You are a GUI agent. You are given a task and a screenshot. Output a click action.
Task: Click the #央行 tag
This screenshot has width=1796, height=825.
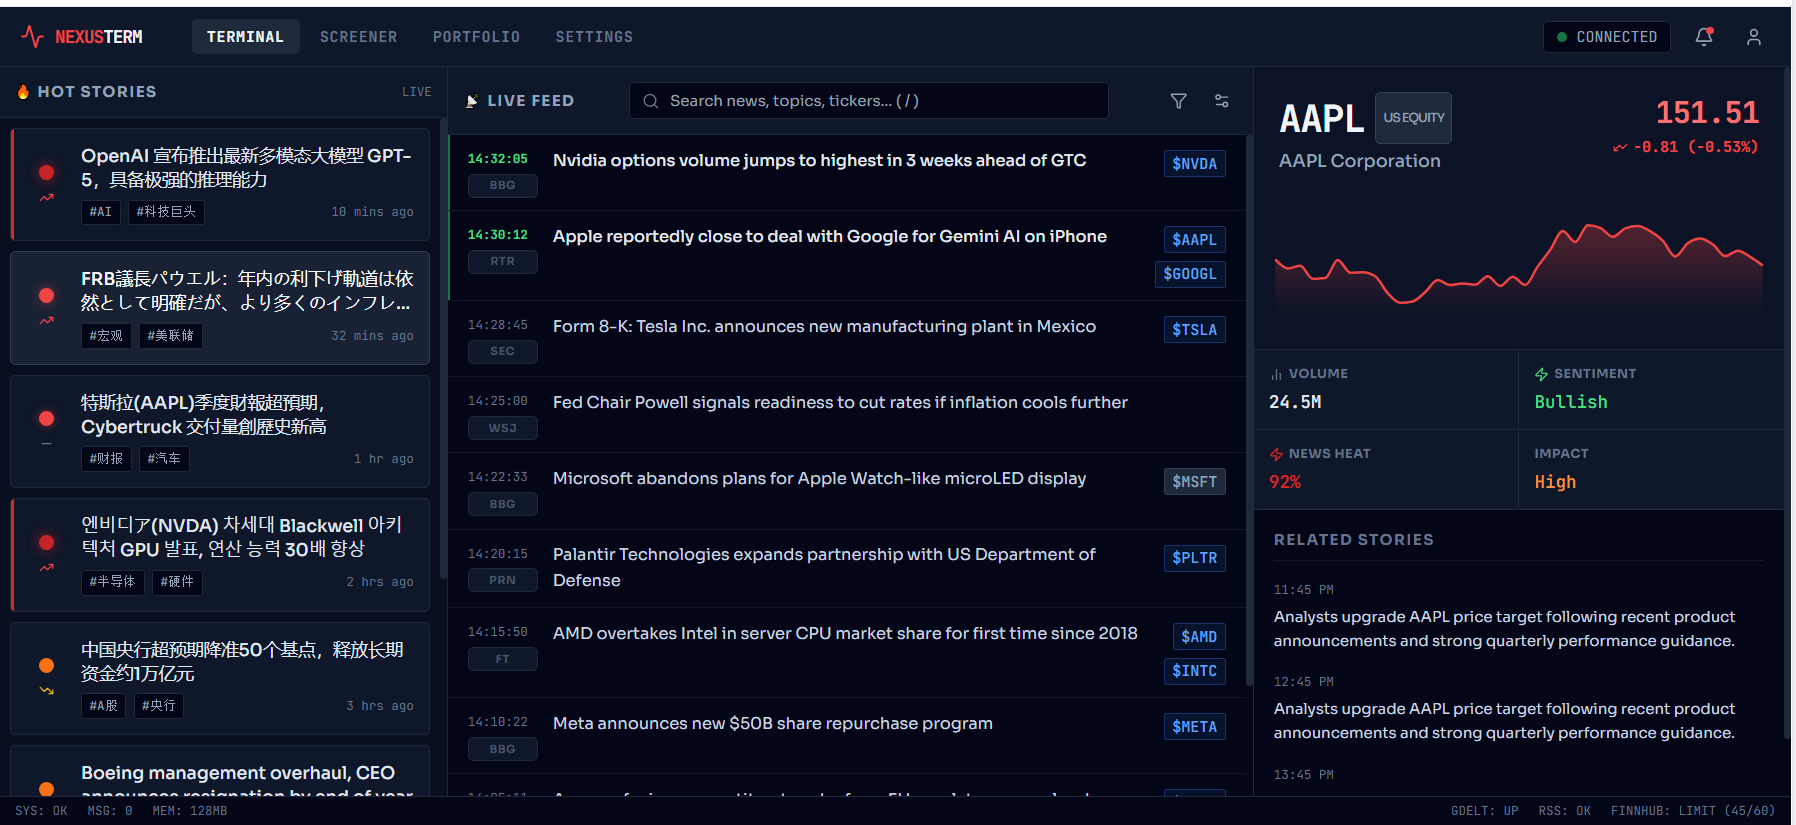click(158, 706)
